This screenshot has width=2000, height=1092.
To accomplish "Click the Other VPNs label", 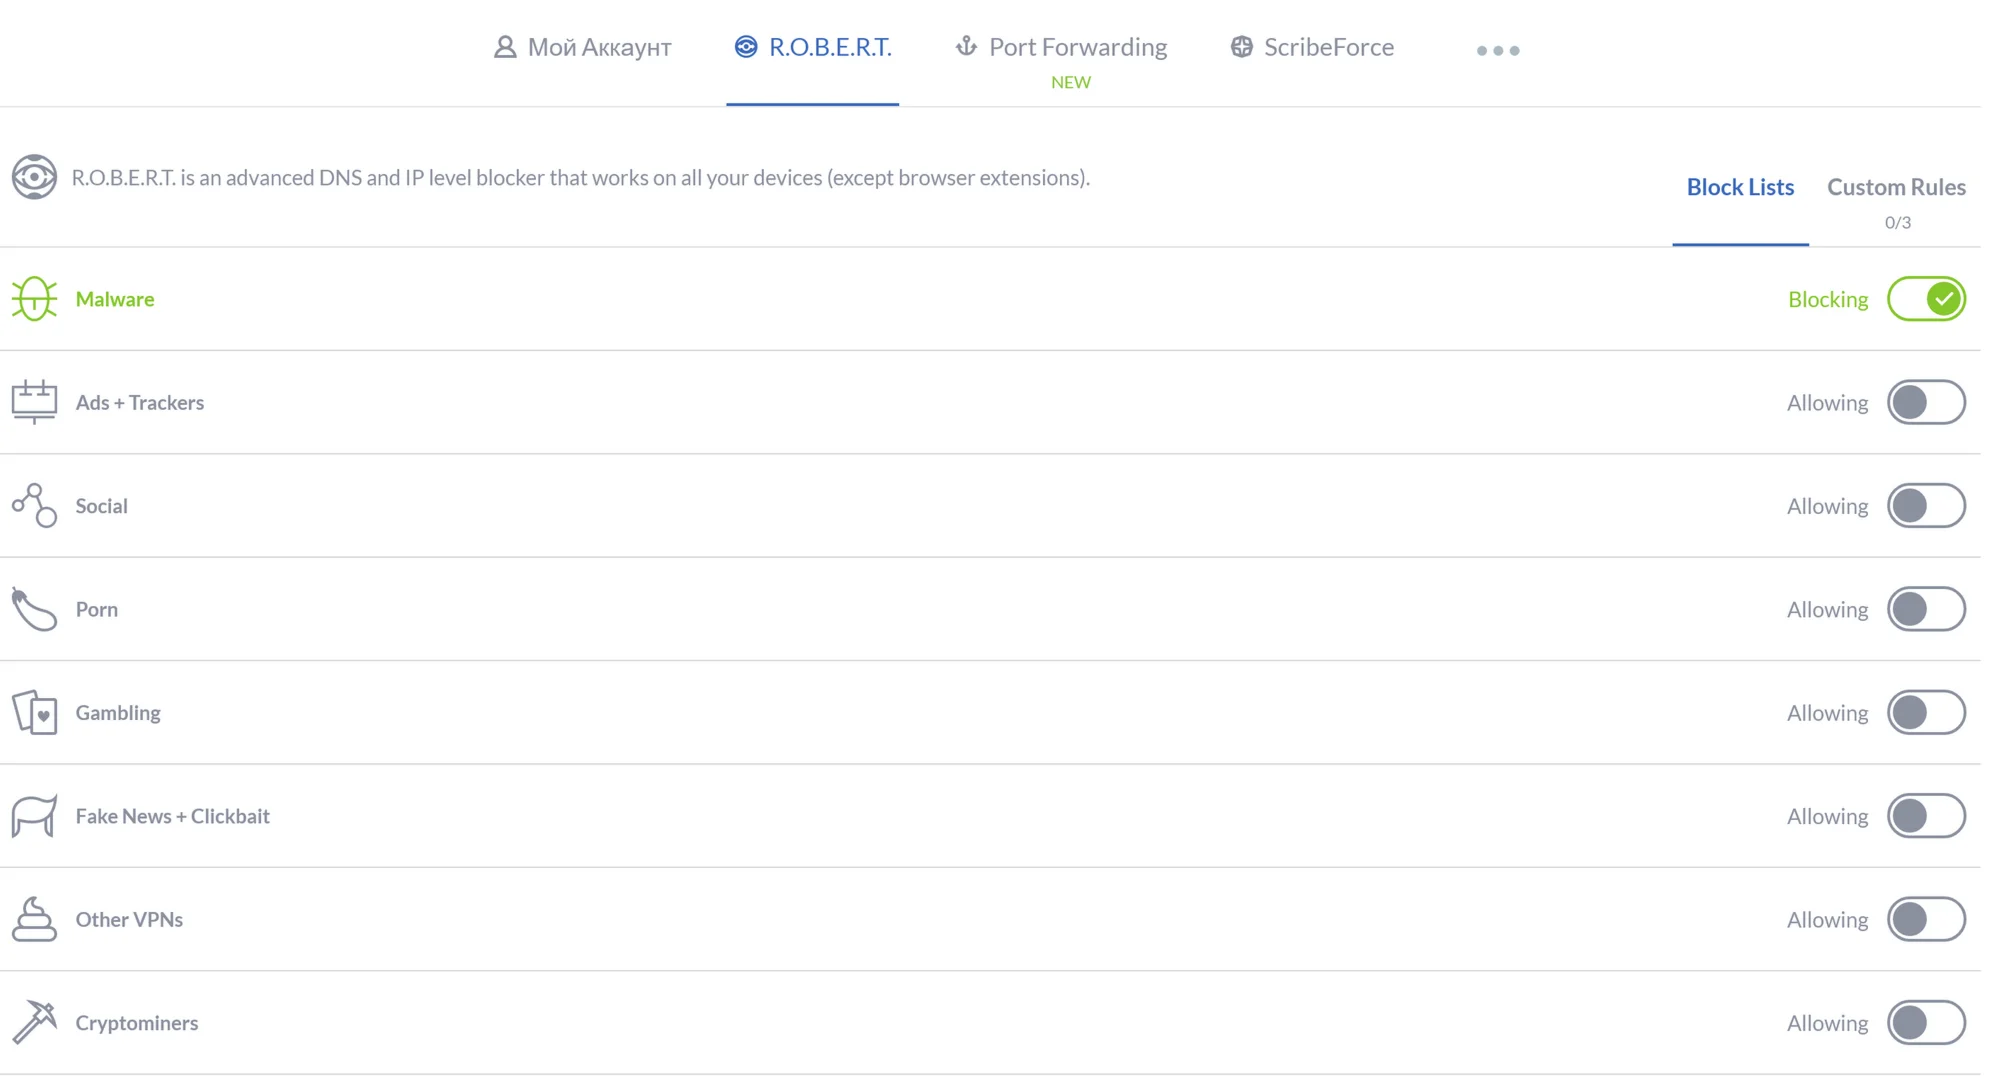I will pyautogui.click(x=129, y=919).
